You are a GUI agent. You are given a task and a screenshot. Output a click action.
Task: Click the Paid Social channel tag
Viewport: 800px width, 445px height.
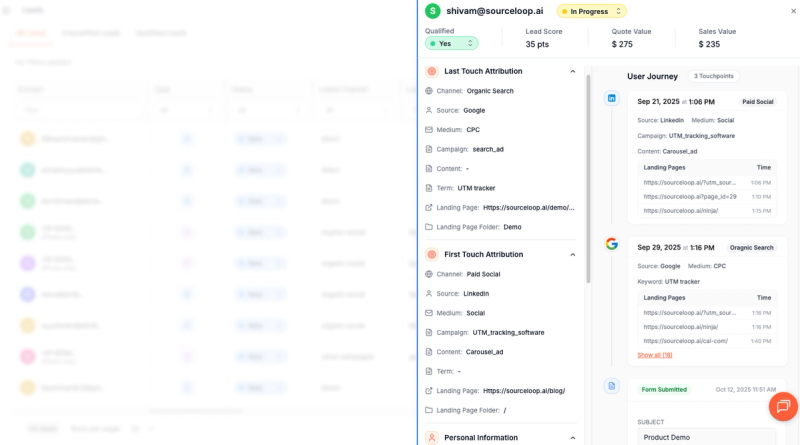pos(758,102)
